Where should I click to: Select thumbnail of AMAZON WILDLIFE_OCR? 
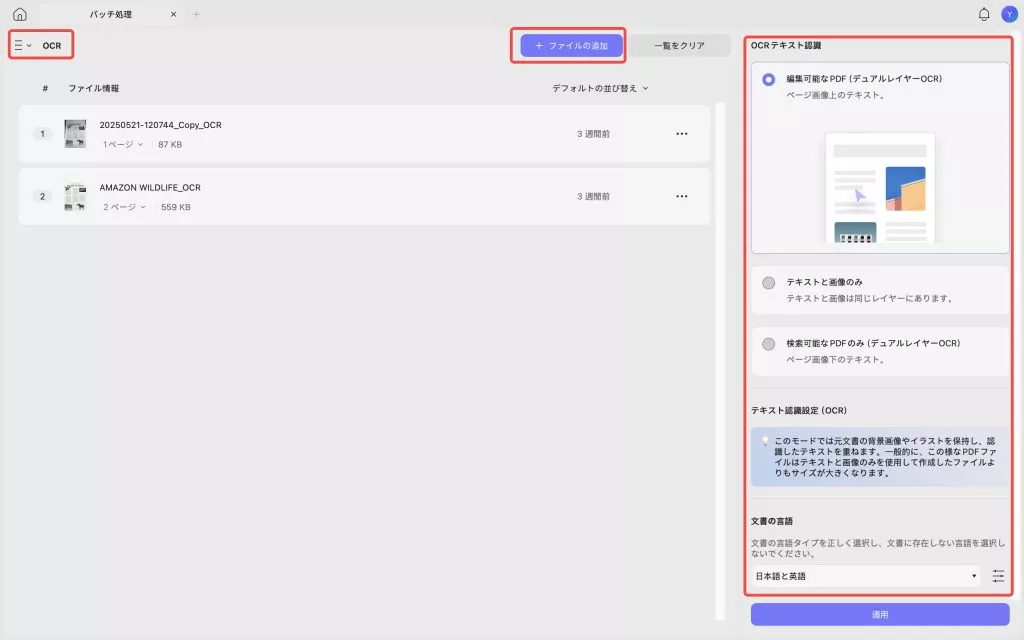pyautogui.click(x=75, y=197)
